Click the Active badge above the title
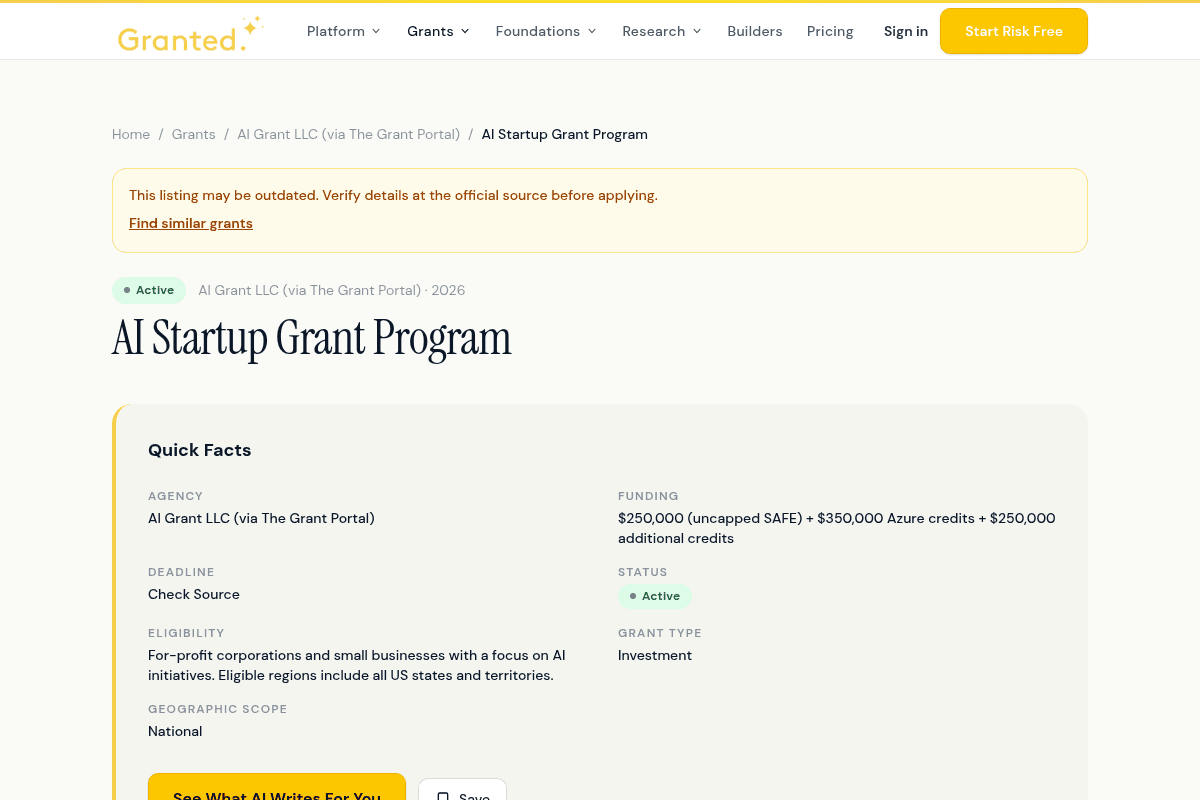The width and height of the screenshot is (1200, 800). pos(149,290)
